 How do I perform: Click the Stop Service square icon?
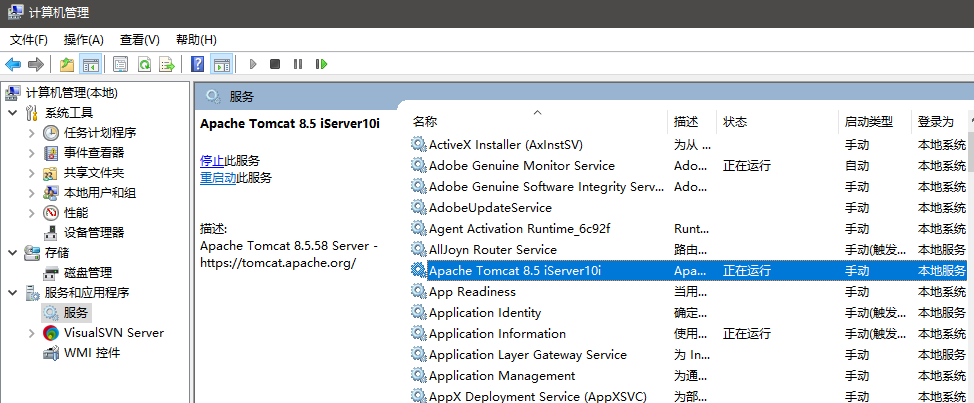click(275, 64)
